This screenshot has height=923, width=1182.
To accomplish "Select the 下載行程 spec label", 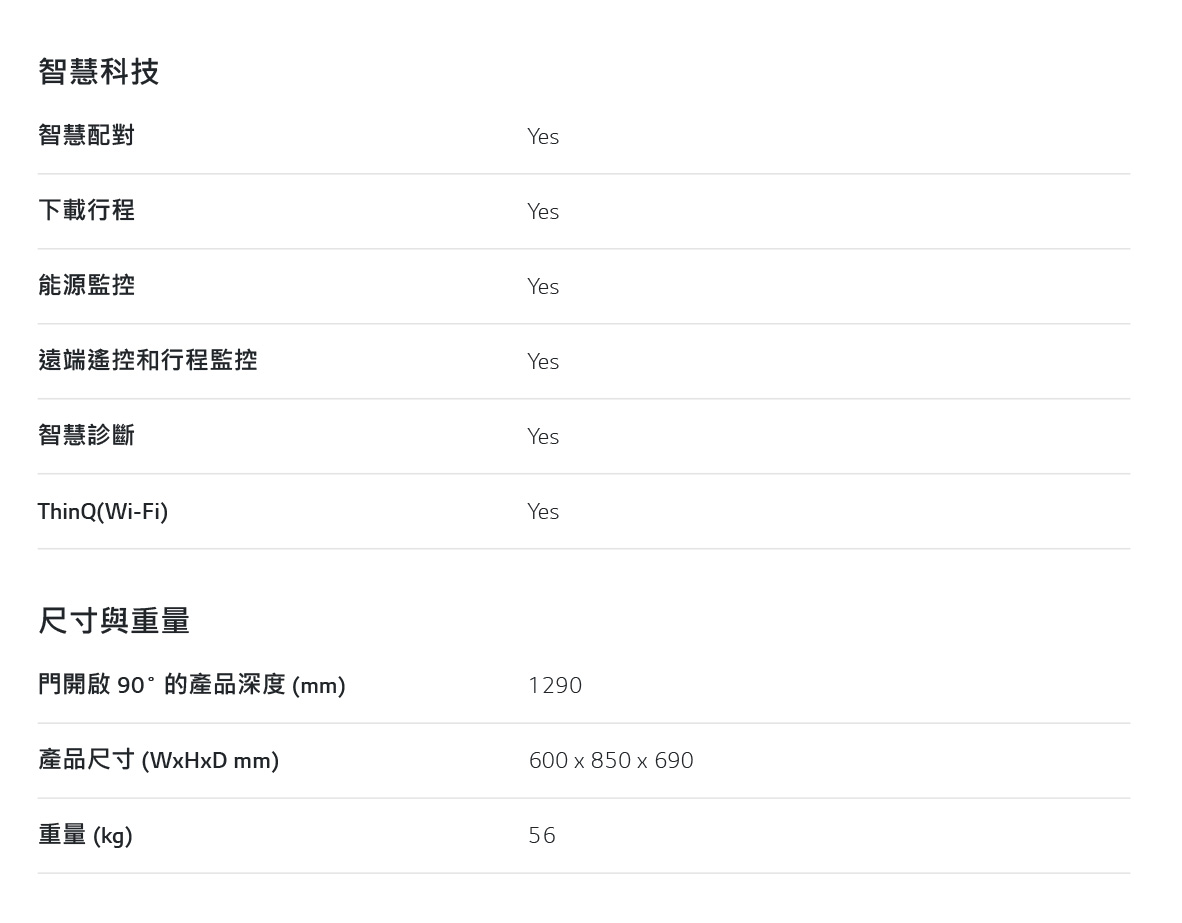I will [87, 210].
